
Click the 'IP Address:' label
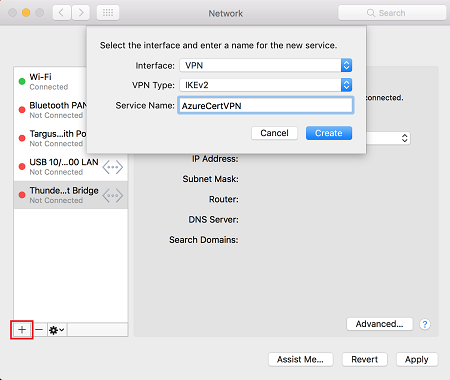point(215,159)
